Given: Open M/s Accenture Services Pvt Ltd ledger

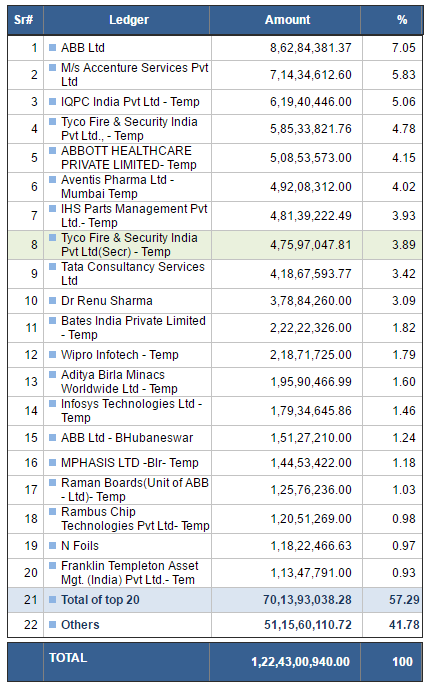Looking at the screenshot, I should (135, 75).
